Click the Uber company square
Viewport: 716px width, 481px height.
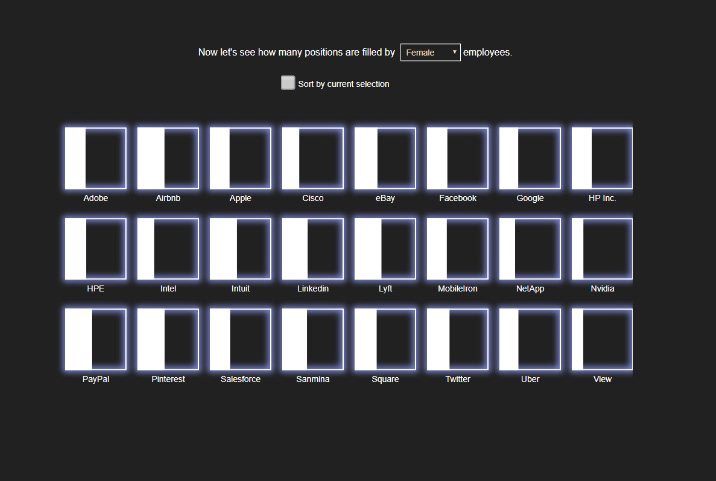pyautogui.click(x=530, y=339)
